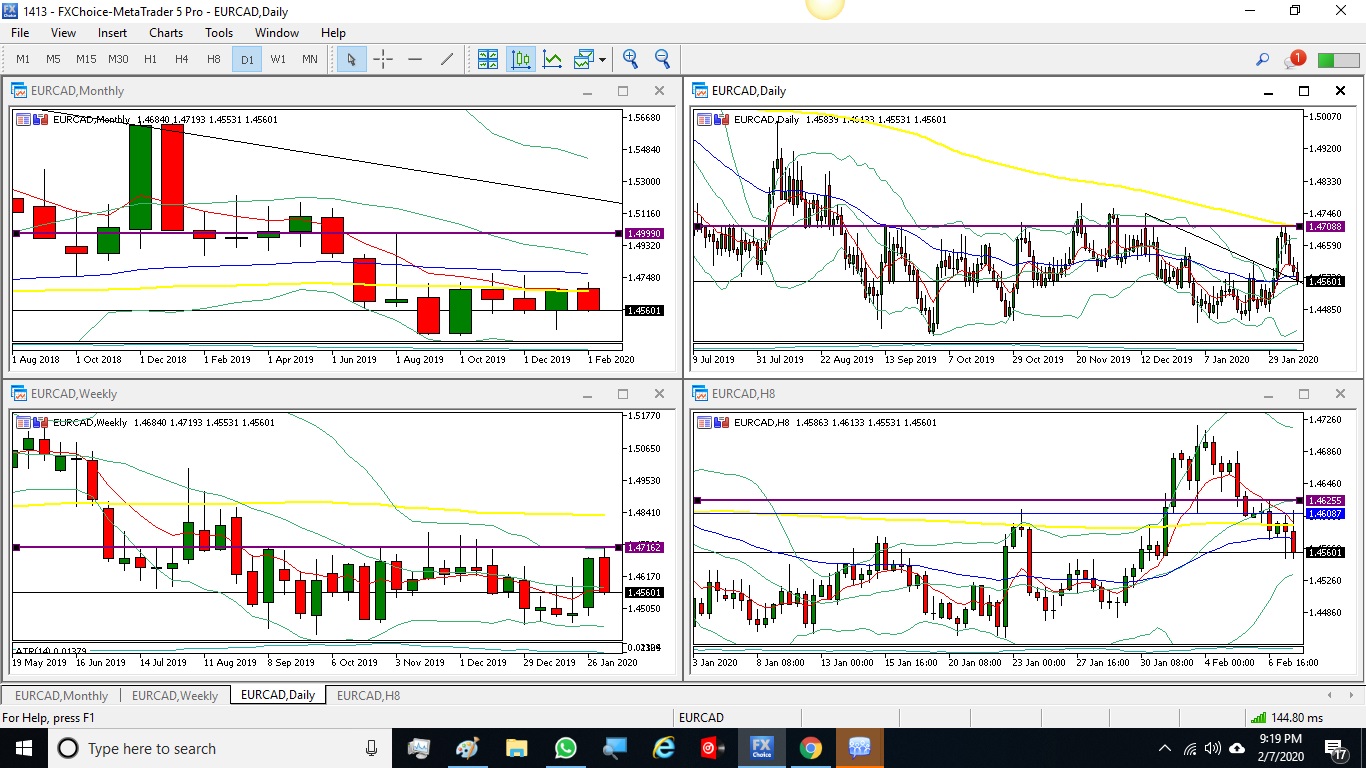Switch timeframe to M30
1366x768 pixels.
click(x=118, y=59)
